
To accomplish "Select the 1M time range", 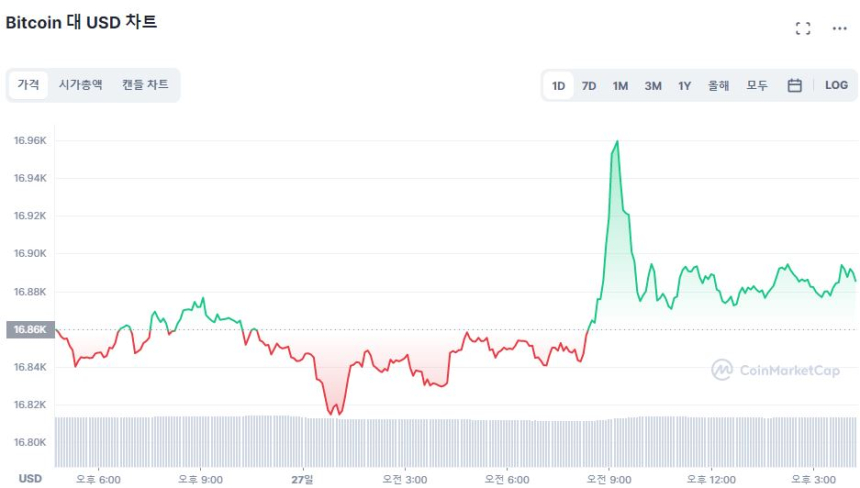I will [620, 86].
